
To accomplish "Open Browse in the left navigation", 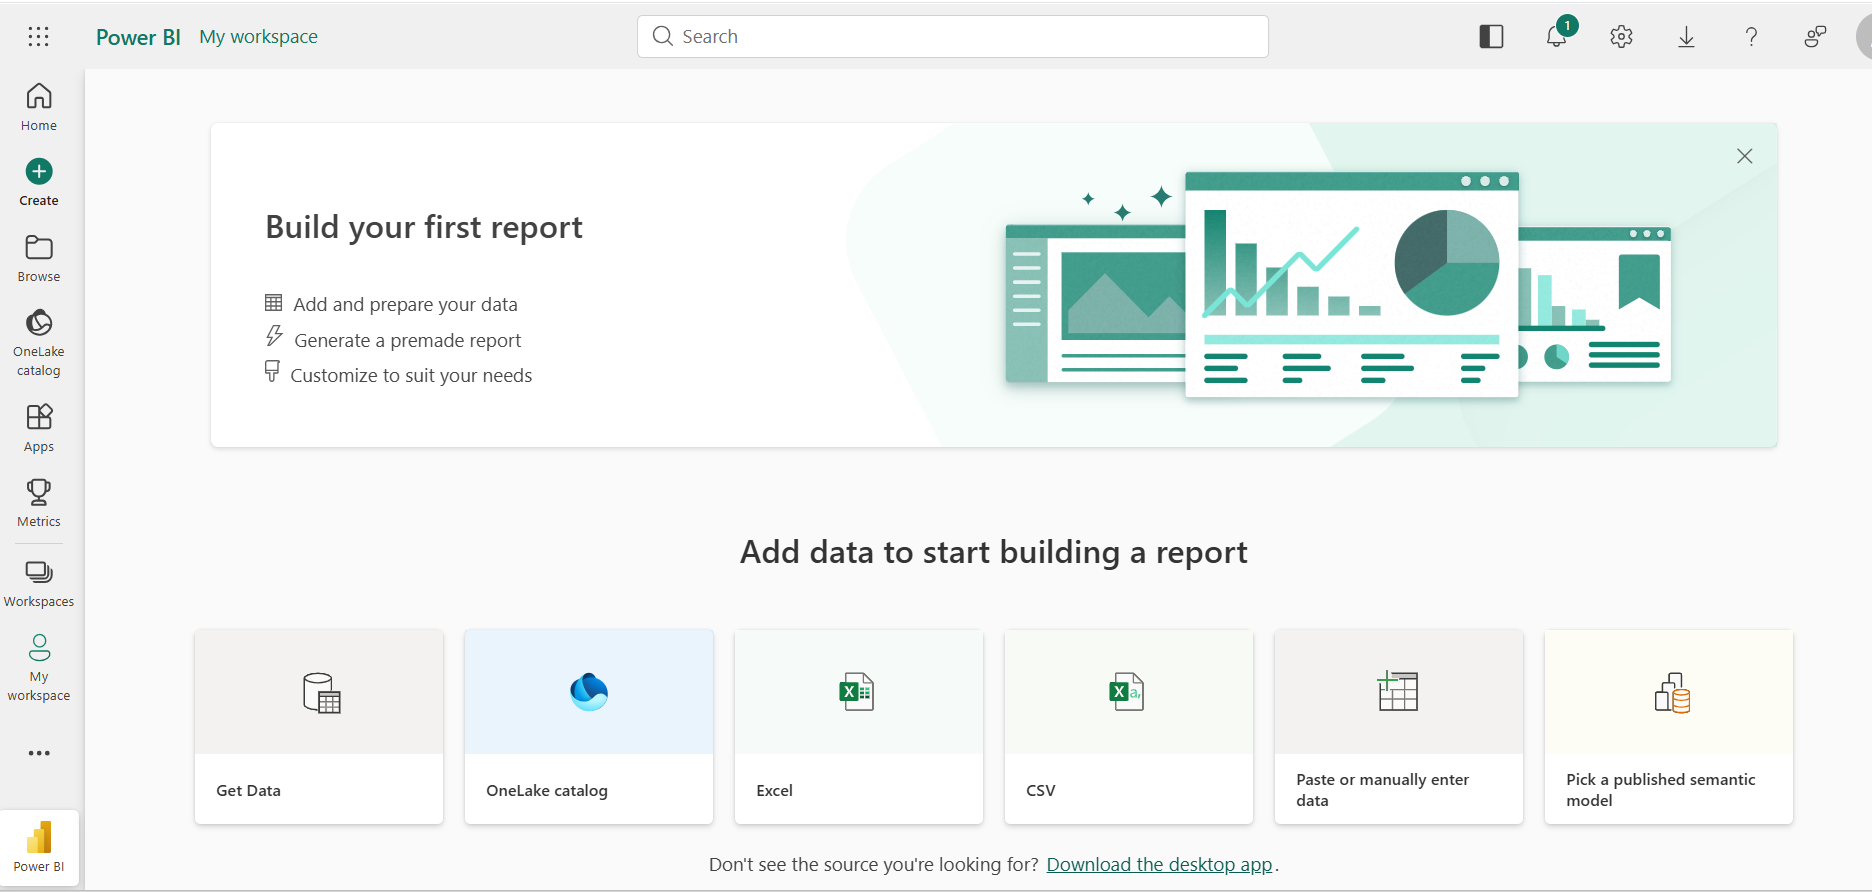I will tap(39, 258).
